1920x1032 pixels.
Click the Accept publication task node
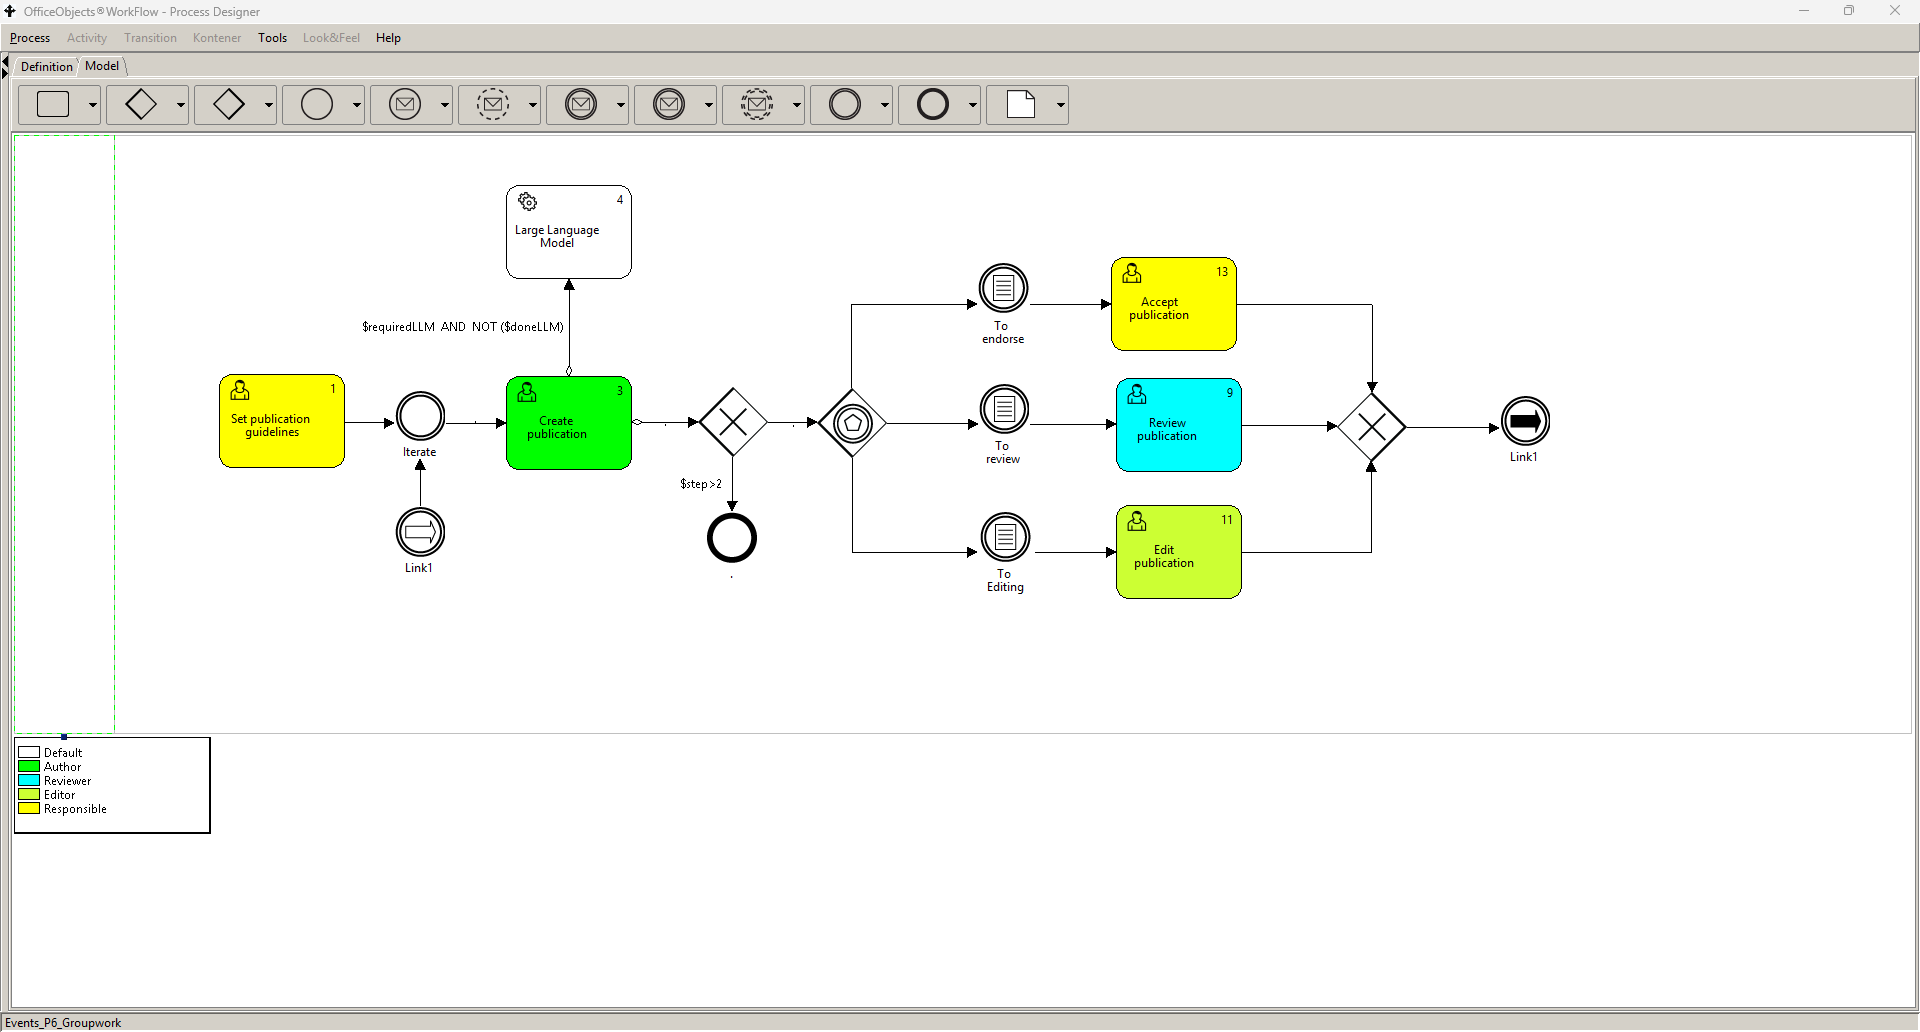1174,304
